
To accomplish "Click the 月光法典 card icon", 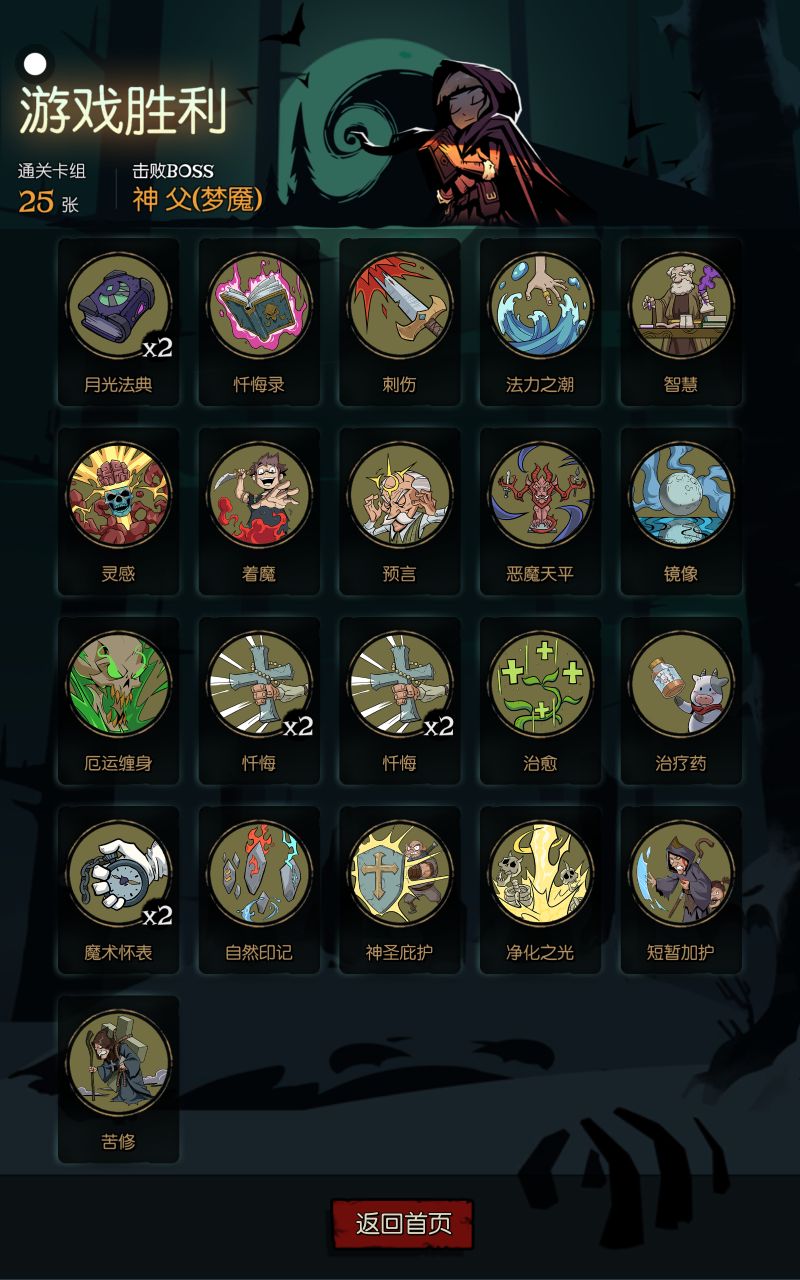I will pos(119,321).
